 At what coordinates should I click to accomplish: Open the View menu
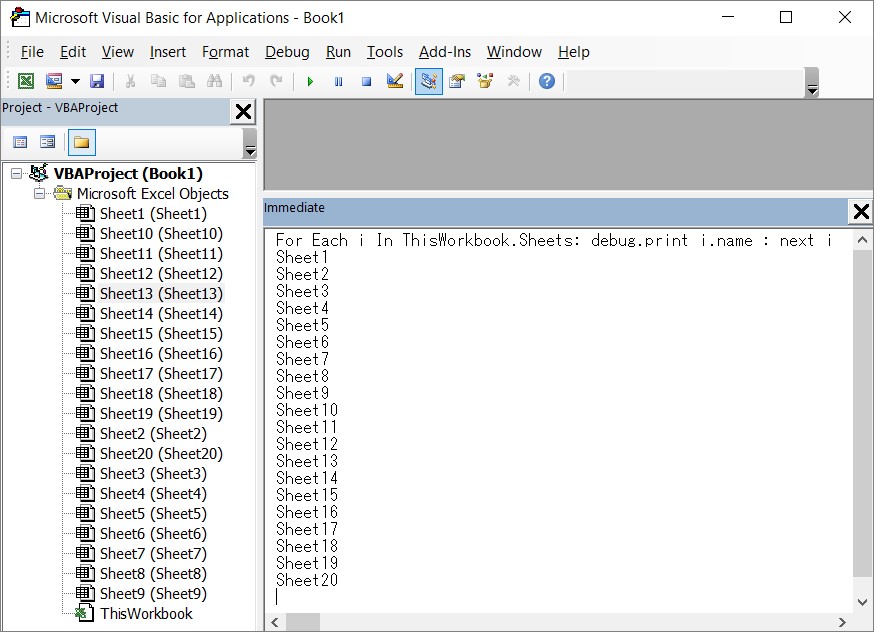[x=118, y=52]
